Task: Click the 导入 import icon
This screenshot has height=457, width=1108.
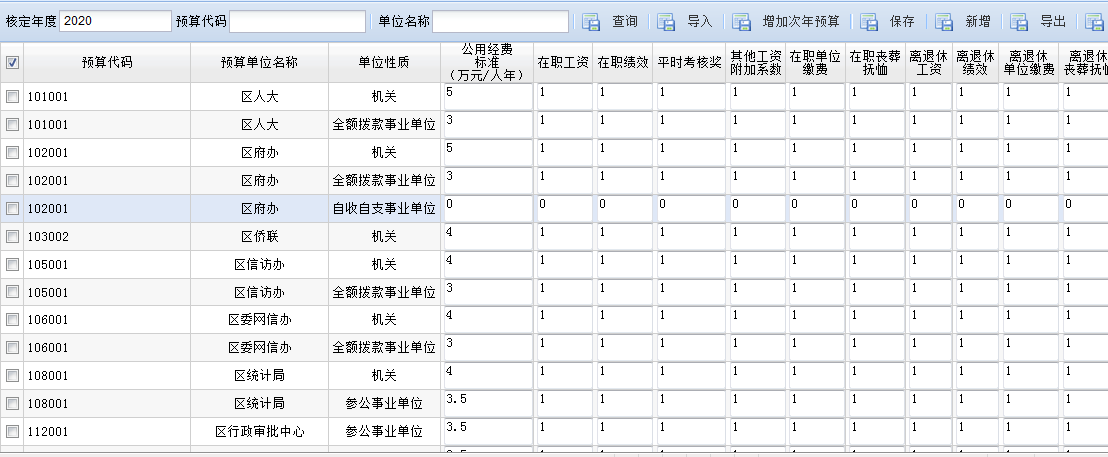Action: 667,22
